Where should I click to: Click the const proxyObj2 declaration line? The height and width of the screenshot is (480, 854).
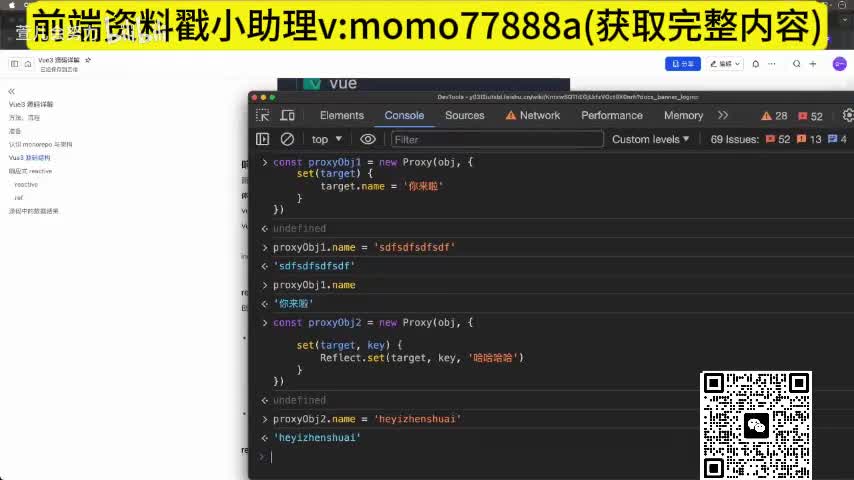[x=373, y=323]
